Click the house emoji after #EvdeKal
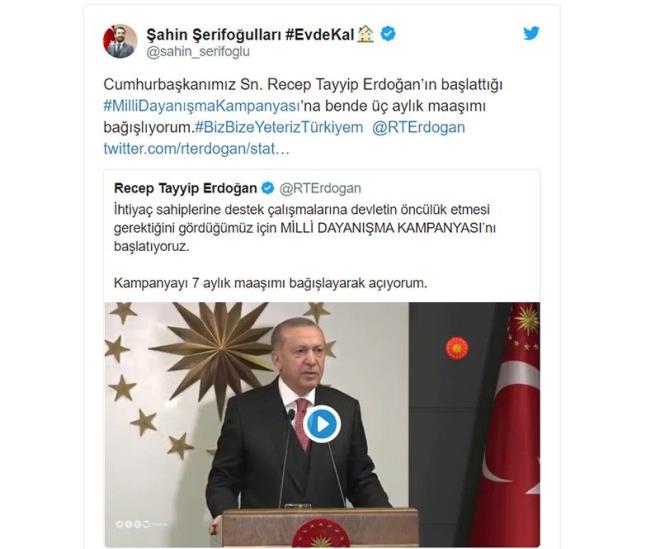Viewport: 660px width, 549px height. pyautogui.click(x=365, y=34)
